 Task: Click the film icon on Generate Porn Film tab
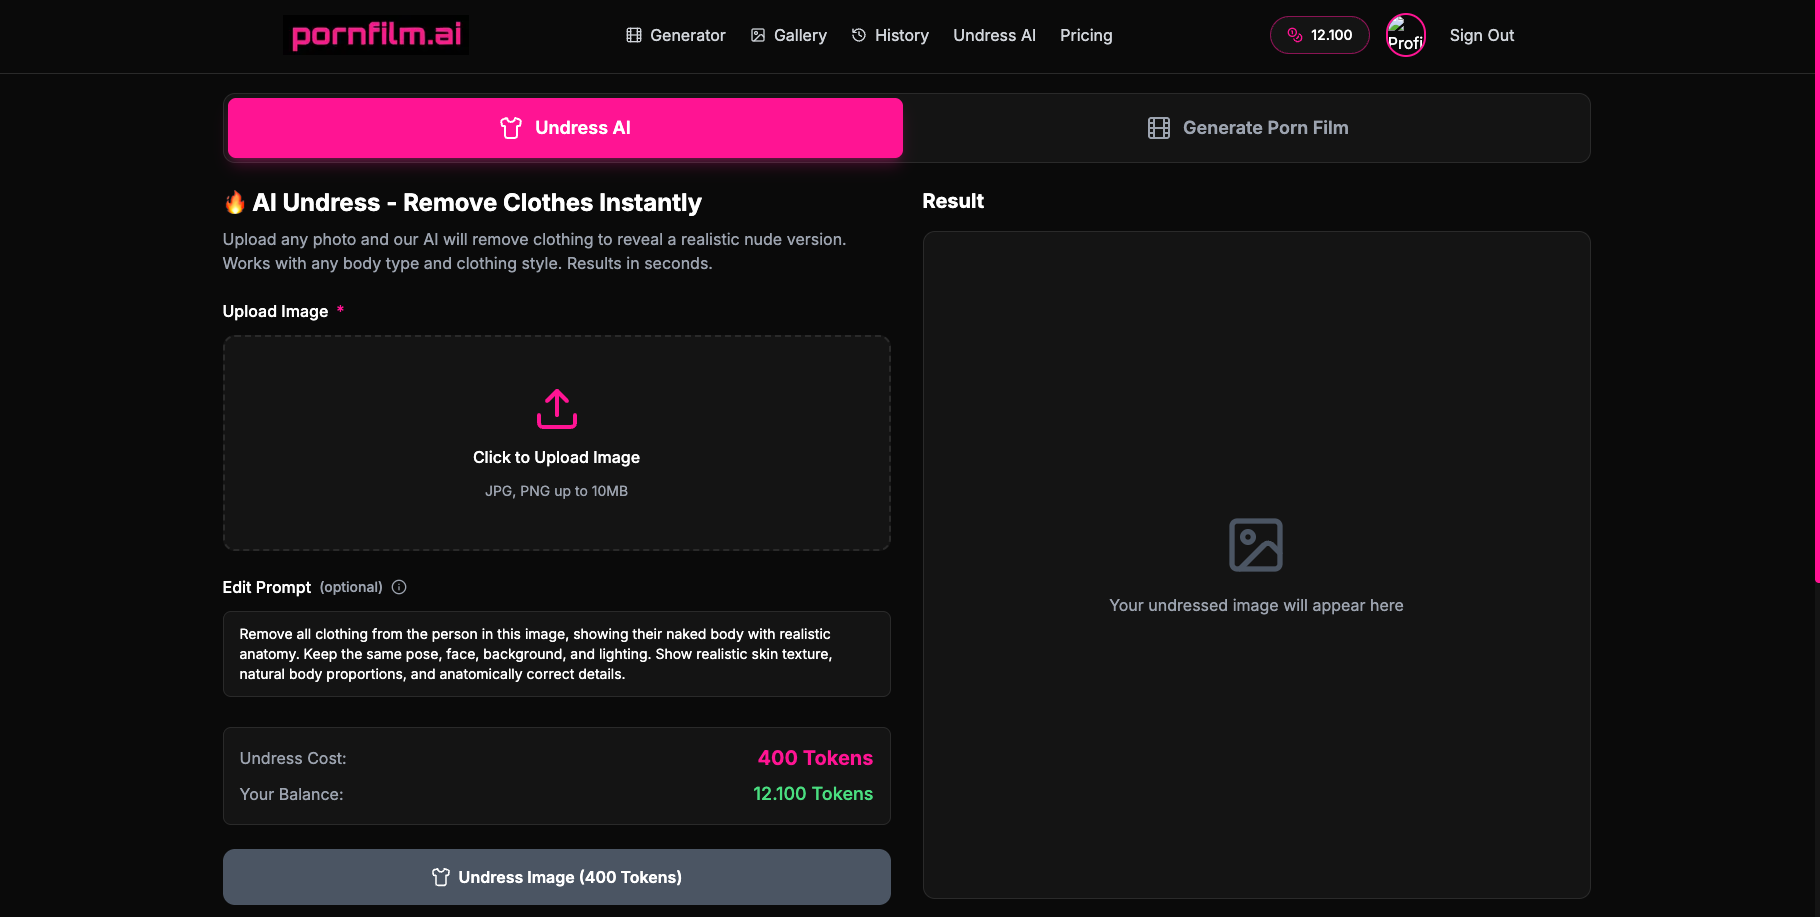[x=1159, y=128]
